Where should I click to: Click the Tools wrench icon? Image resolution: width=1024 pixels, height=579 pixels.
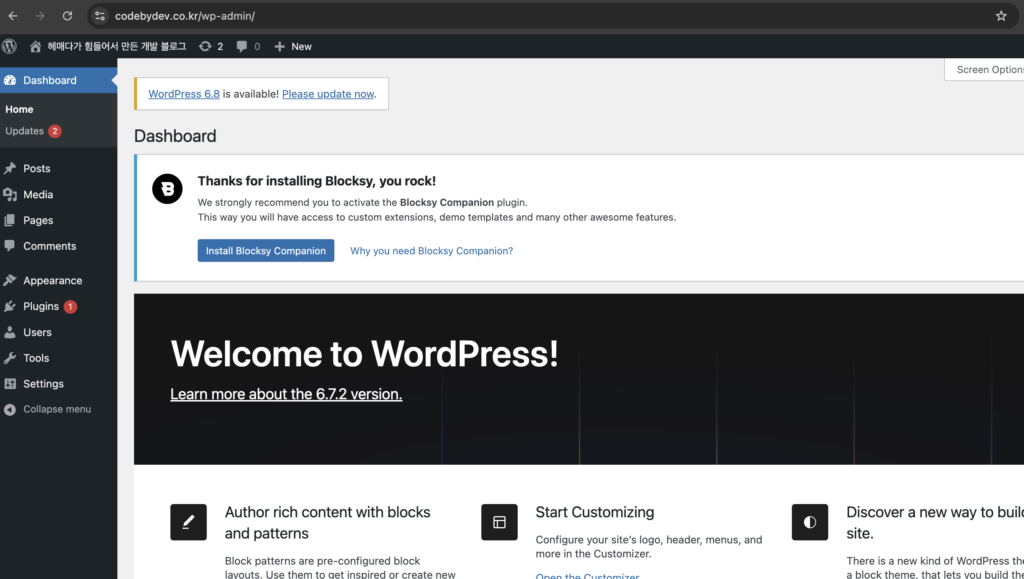tap(10, 358)
